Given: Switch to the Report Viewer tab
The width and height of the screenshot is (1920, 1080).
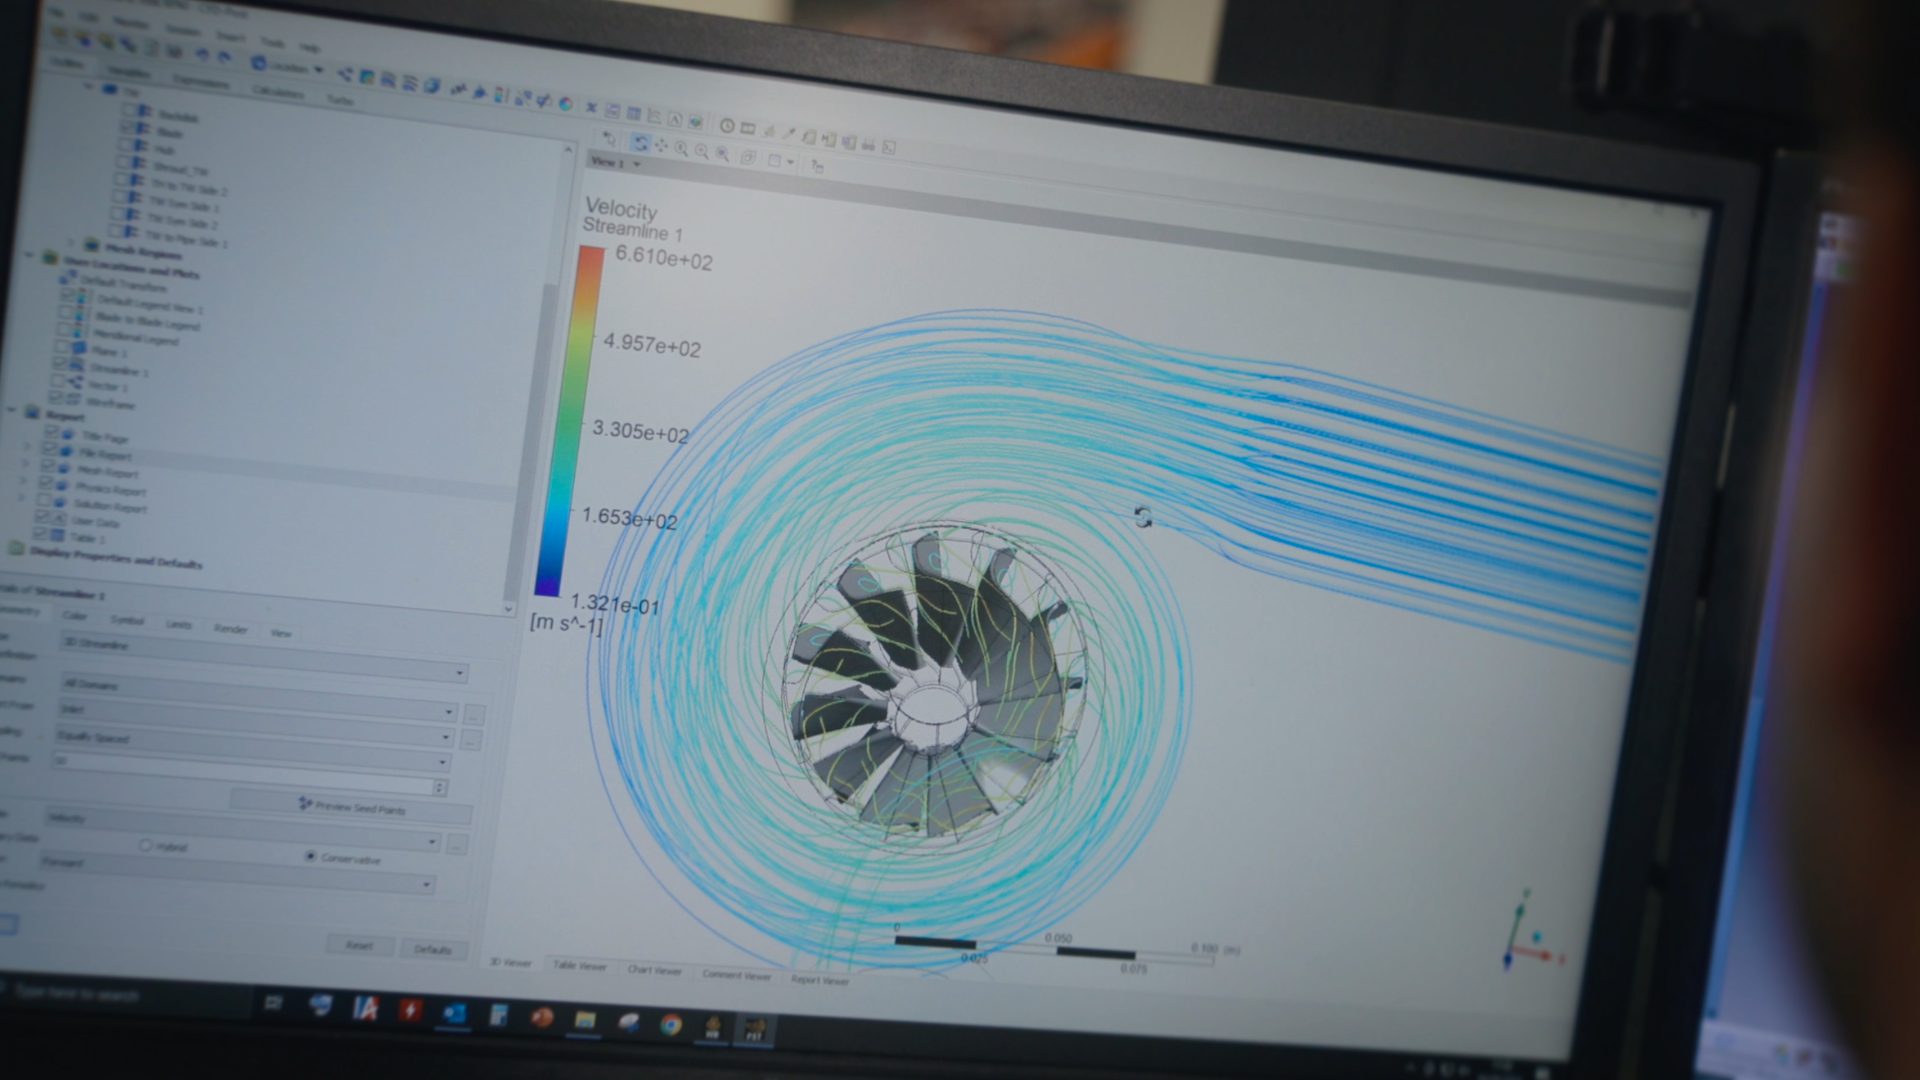Looking at the screenshot, I should tap(820, 980).
